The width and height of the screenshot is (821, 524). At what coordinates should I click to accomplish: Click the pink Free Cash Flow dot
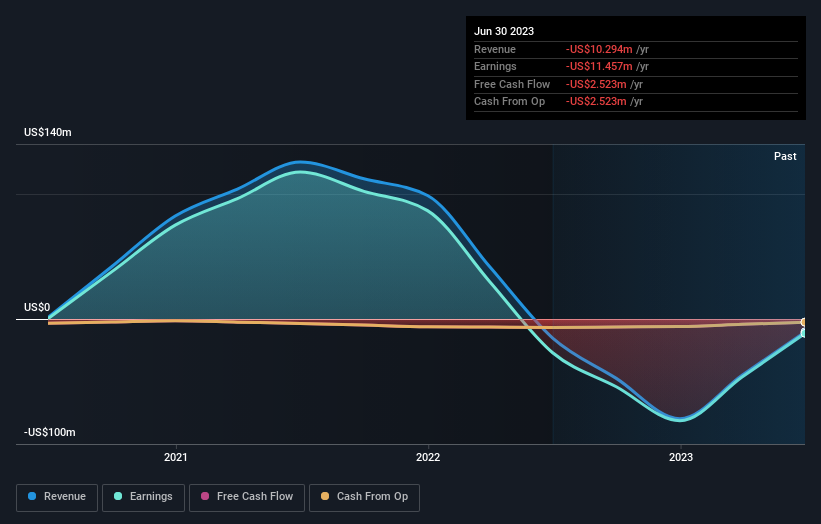pyautogui.click(x=205, y=496)
